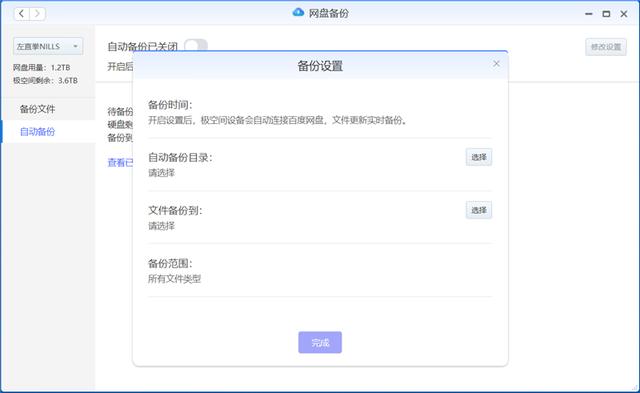Click the 极空间剩余: 3.6TB text

(x=45, y=80)
